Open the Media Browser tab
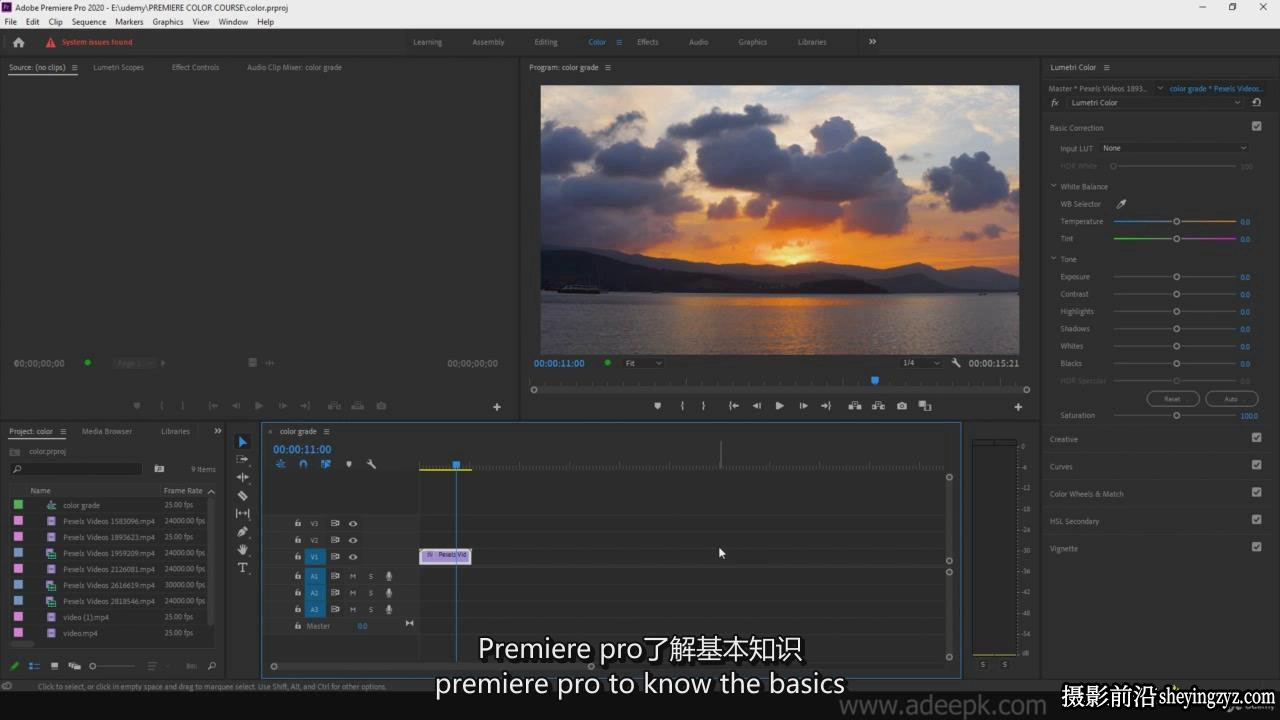This screenshot has height=720, width=1280. pyautogui.click(x=107, y=431)
